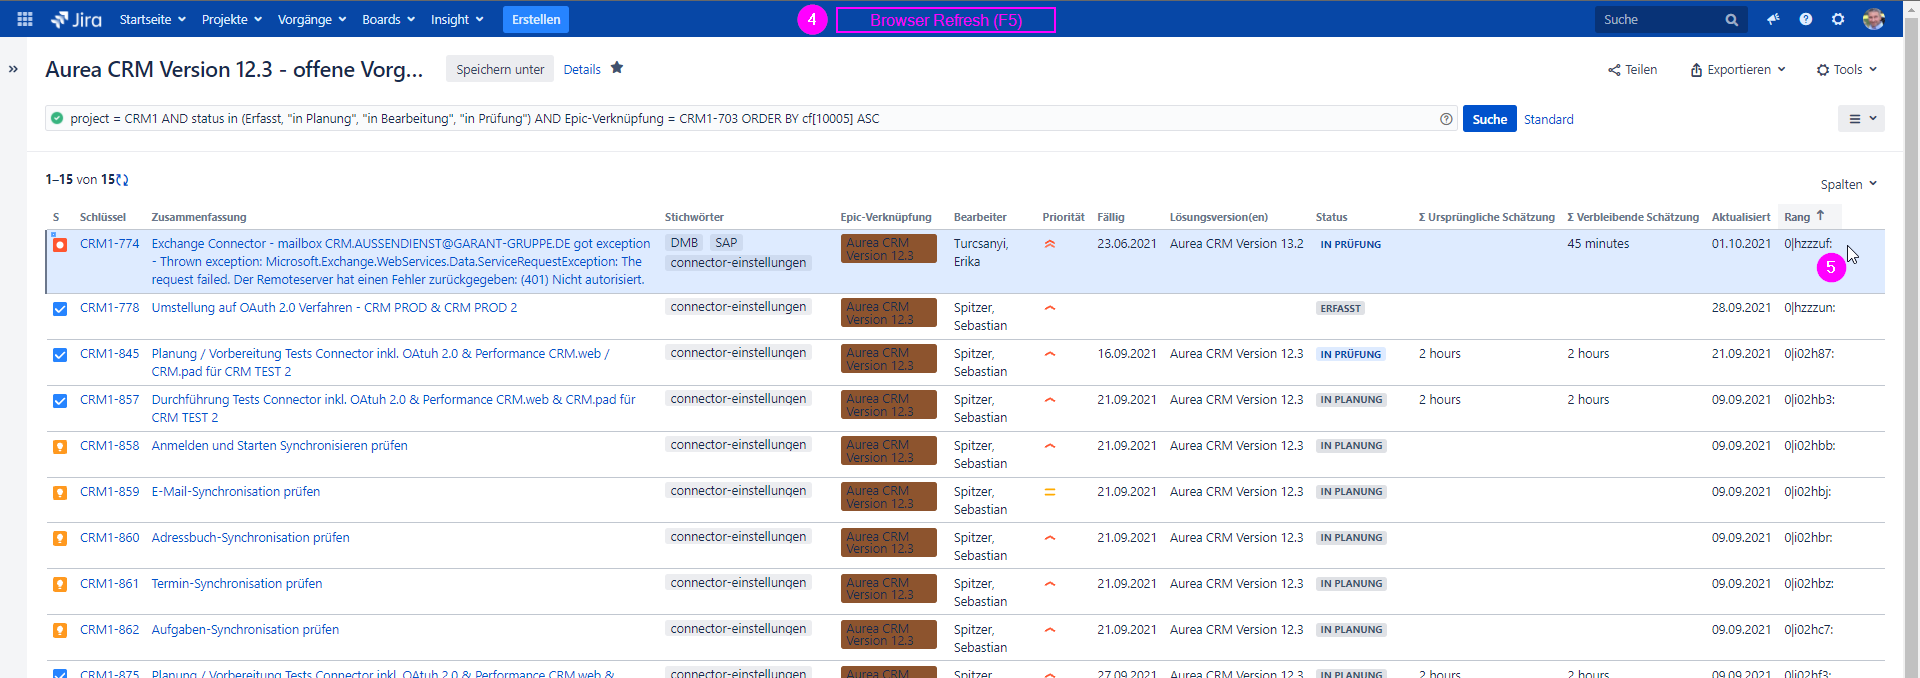Click the sort arrow on the Rang column

pos(1820,216)
